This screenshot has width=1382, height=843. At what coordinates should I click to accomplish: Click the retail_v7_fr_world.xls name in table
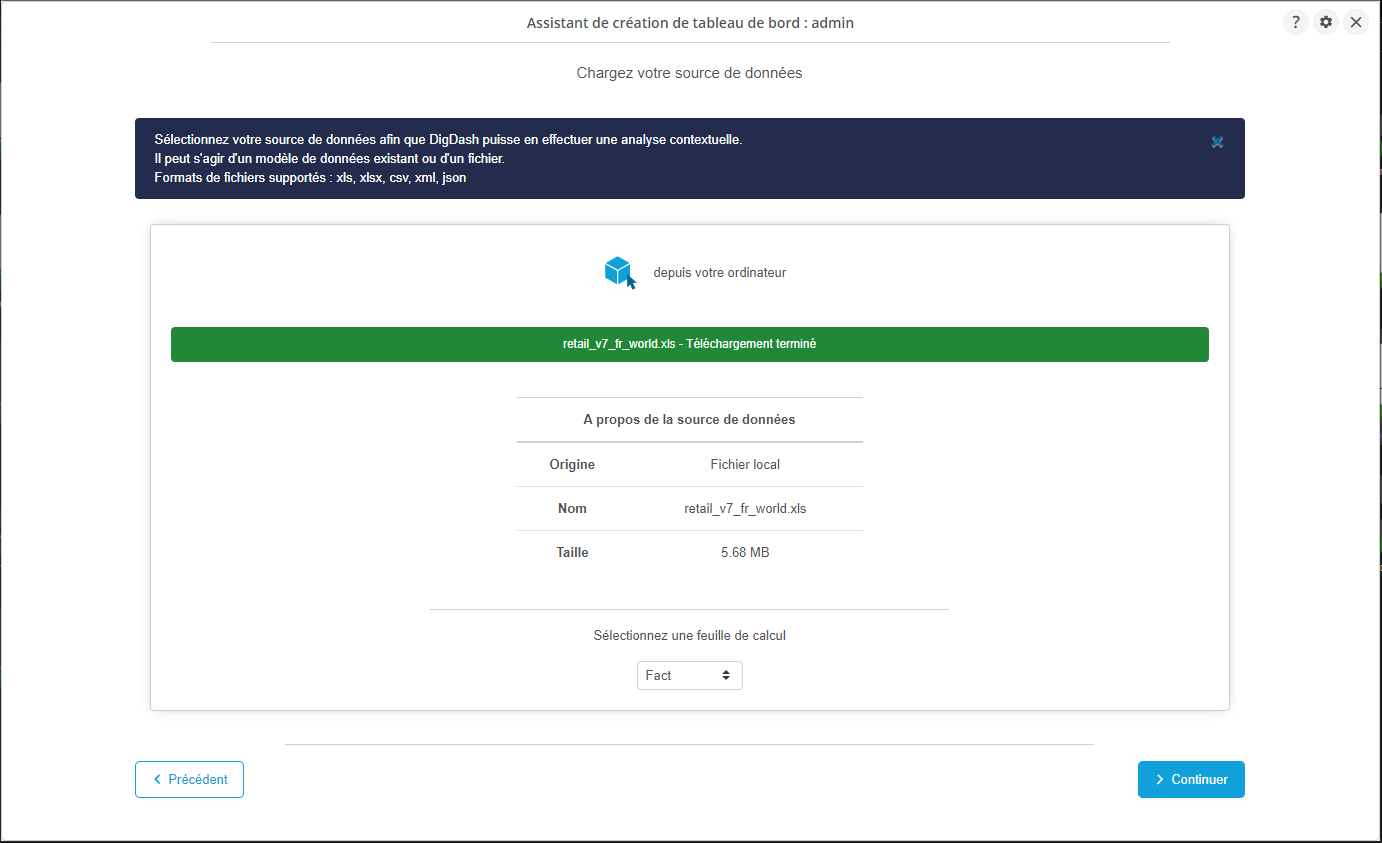coord(745,509)
